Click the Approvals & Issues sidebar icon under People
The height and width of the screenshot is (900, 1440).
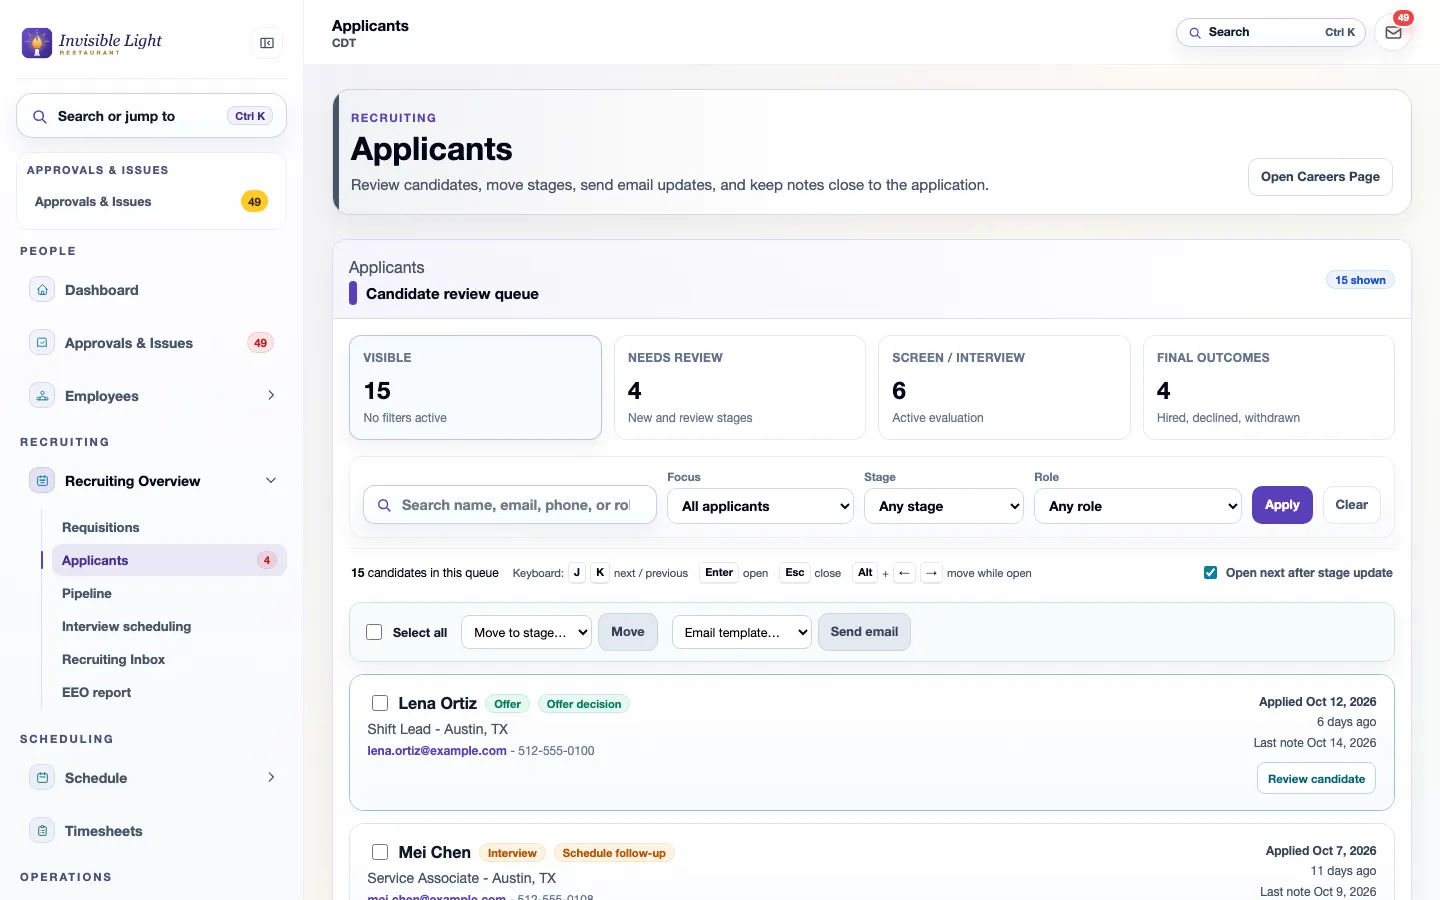42,343
